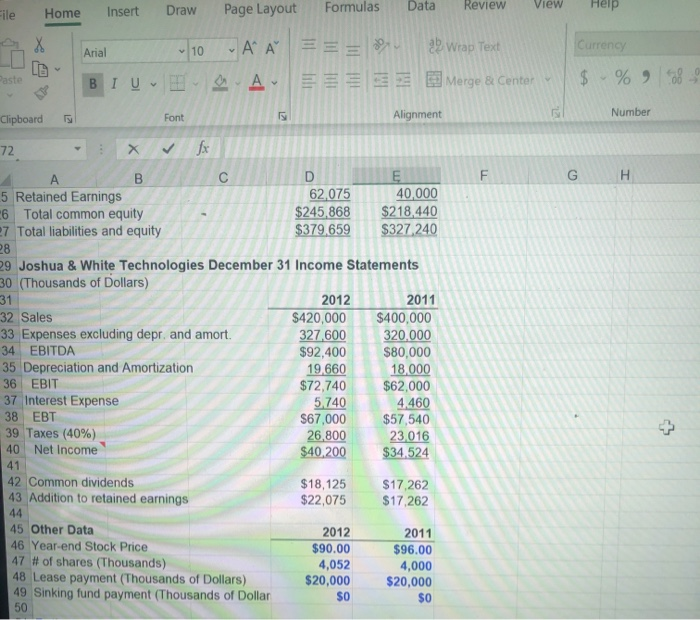
Task: Toggle Underline formatting
Action: pyautogui.click(x=135, y=83)
